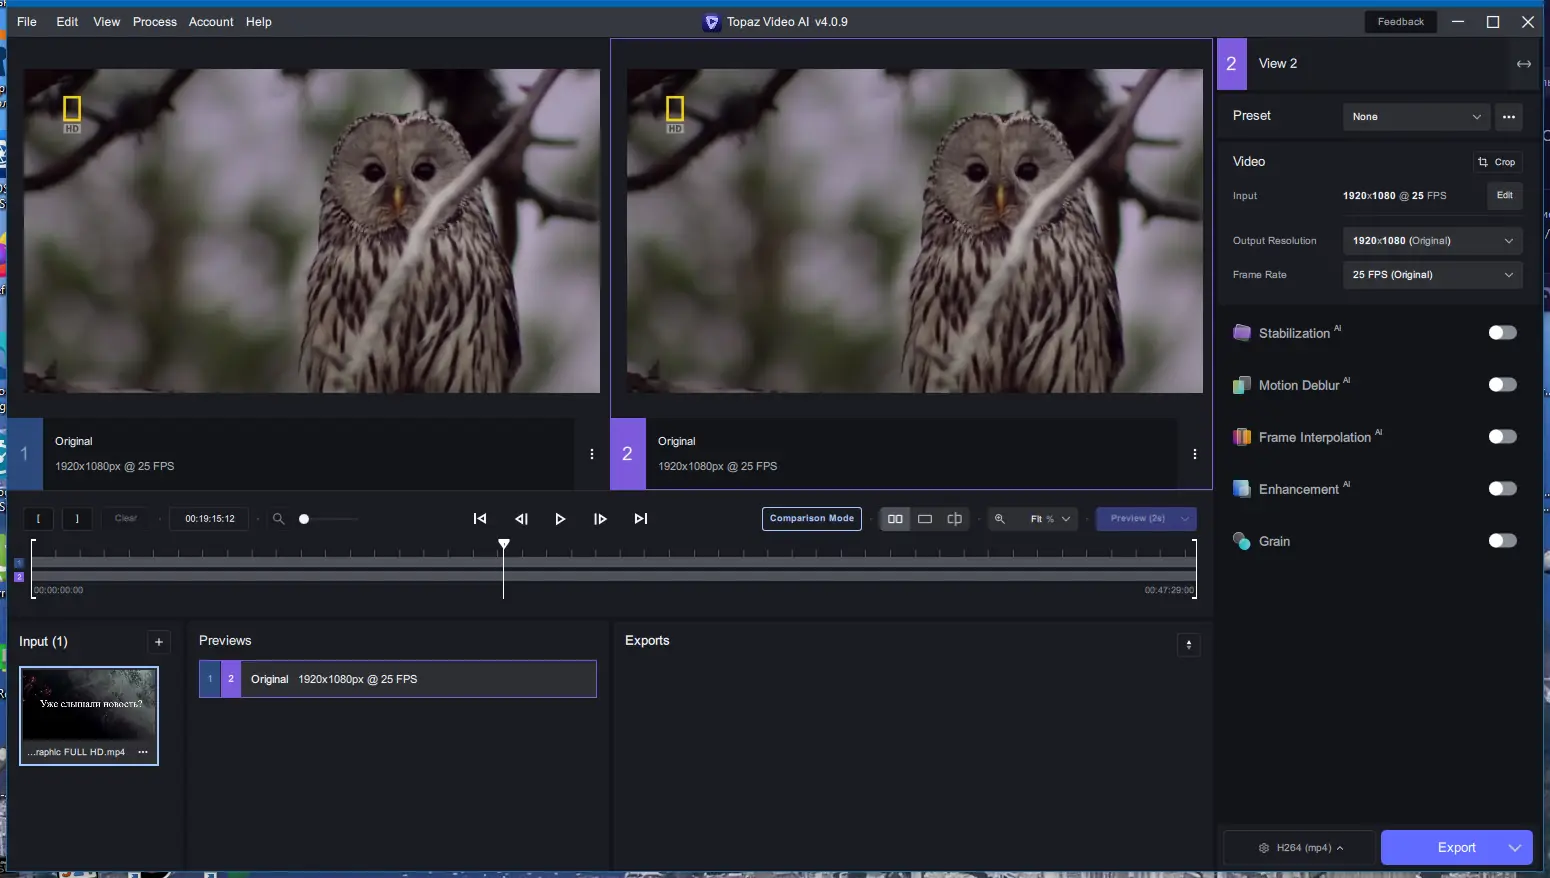Jump to the last frame of the video
This screenshot has height=878, width=1550.
pyautogui.click(x=641, y=519)
